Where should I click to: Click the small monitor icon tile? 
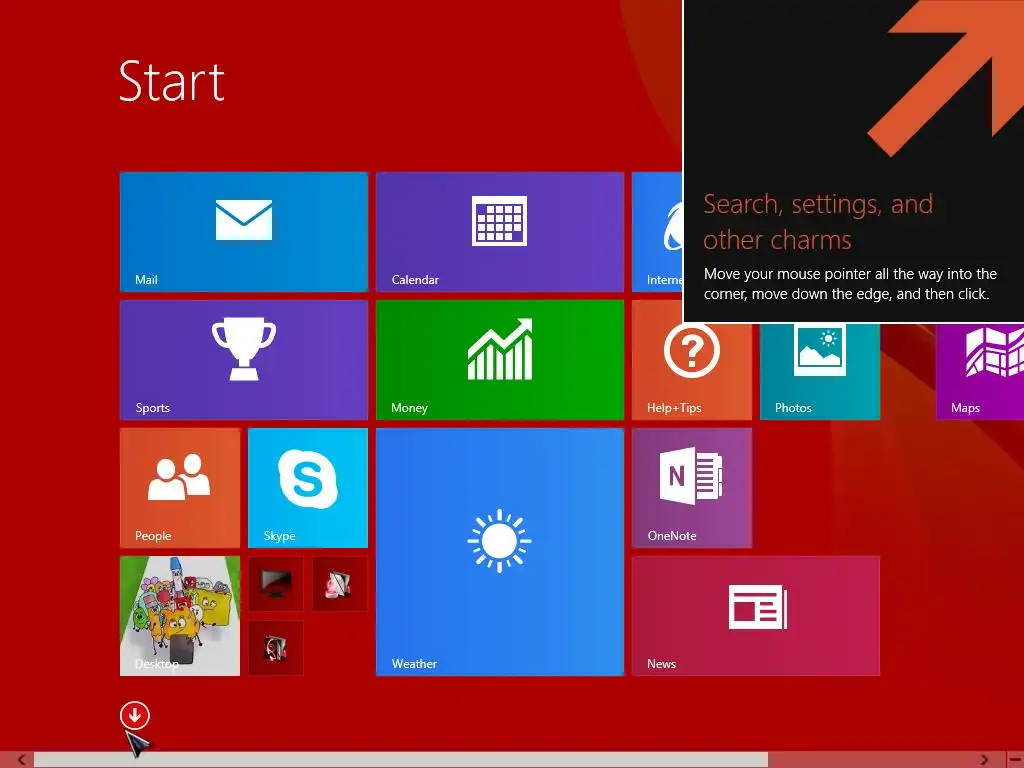[x=276, y=584]
